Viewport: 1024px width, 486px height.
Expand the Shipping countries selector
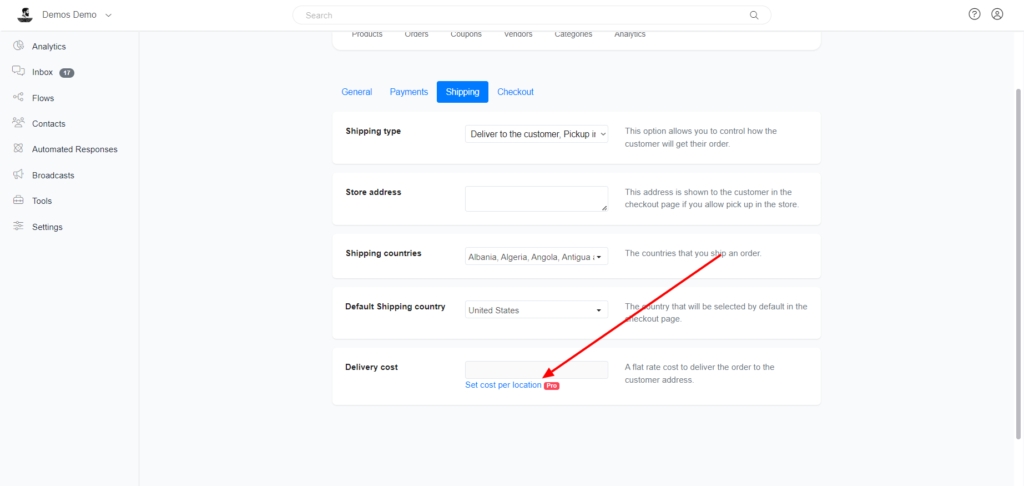click(x=536, y=257)
